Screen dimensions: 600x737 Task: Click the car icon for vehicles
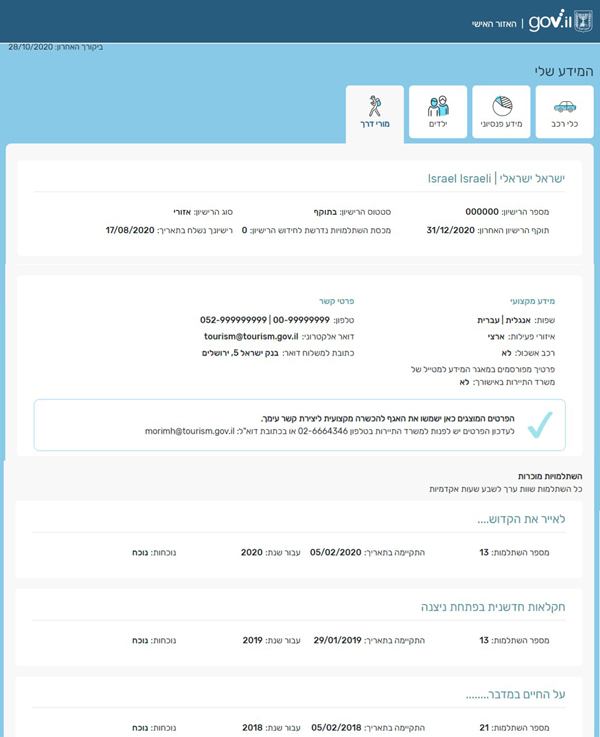click(x=564, y=106)
